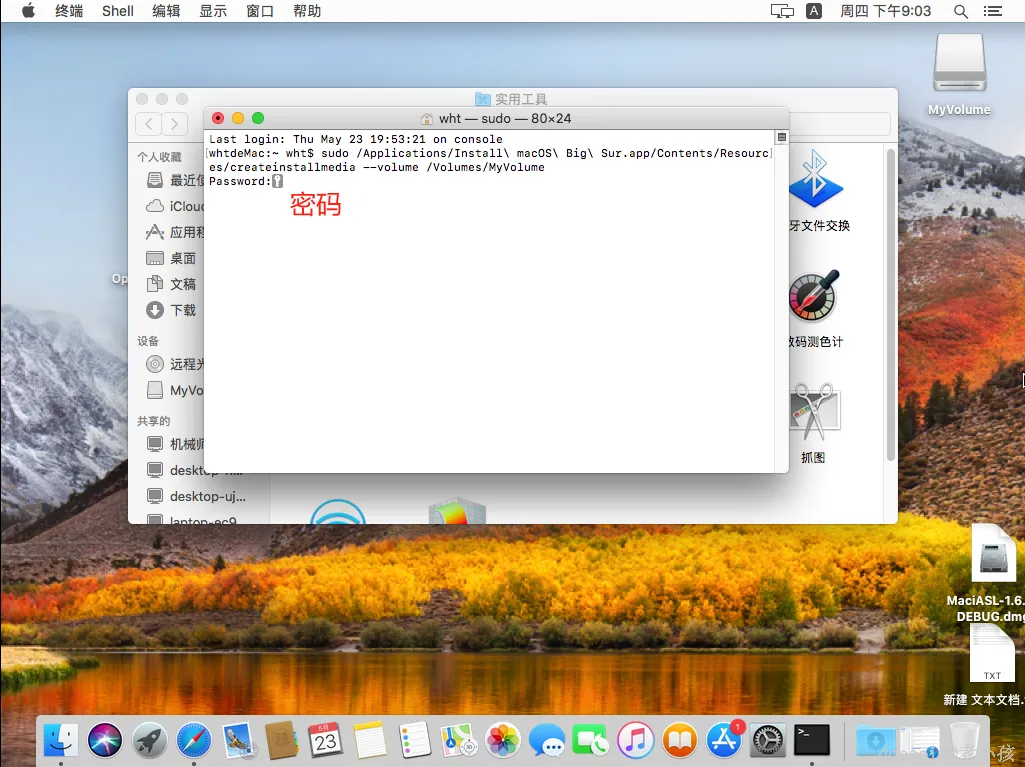Open Downloads folder stack in Dock
The image size is (1025, 767).
(875, 740)
